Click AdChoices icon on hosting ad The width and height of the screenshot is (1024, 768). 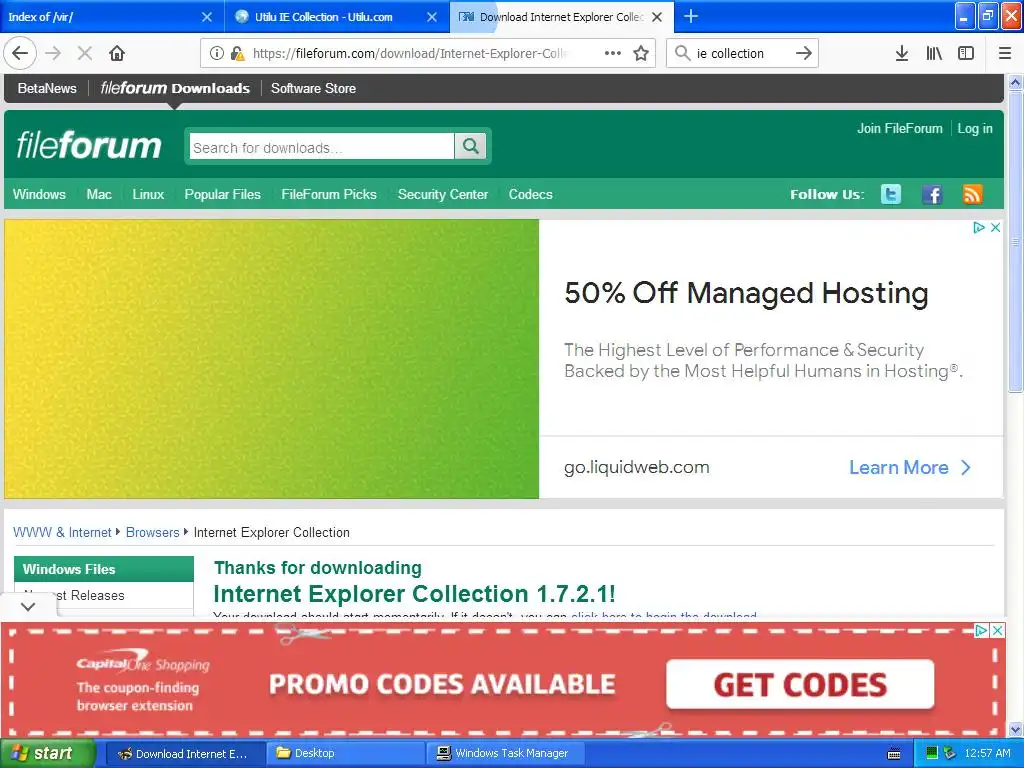click(979, 227)
